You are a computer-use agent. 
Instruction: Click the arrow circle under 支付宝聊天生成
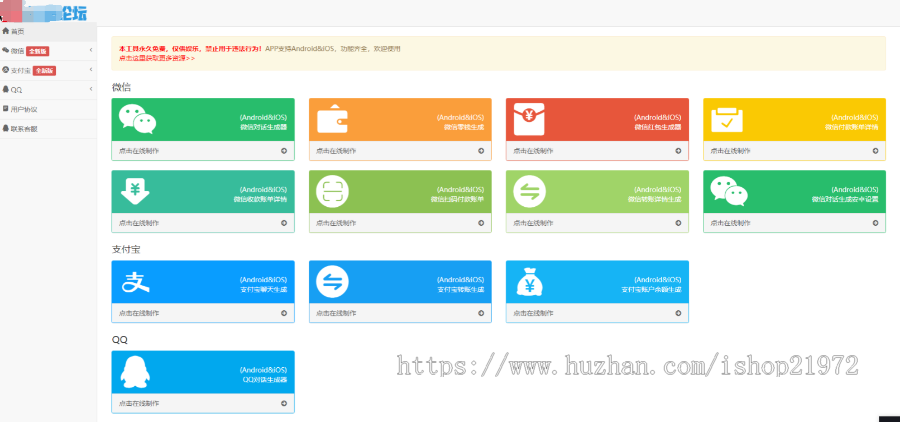pos(284,313)
